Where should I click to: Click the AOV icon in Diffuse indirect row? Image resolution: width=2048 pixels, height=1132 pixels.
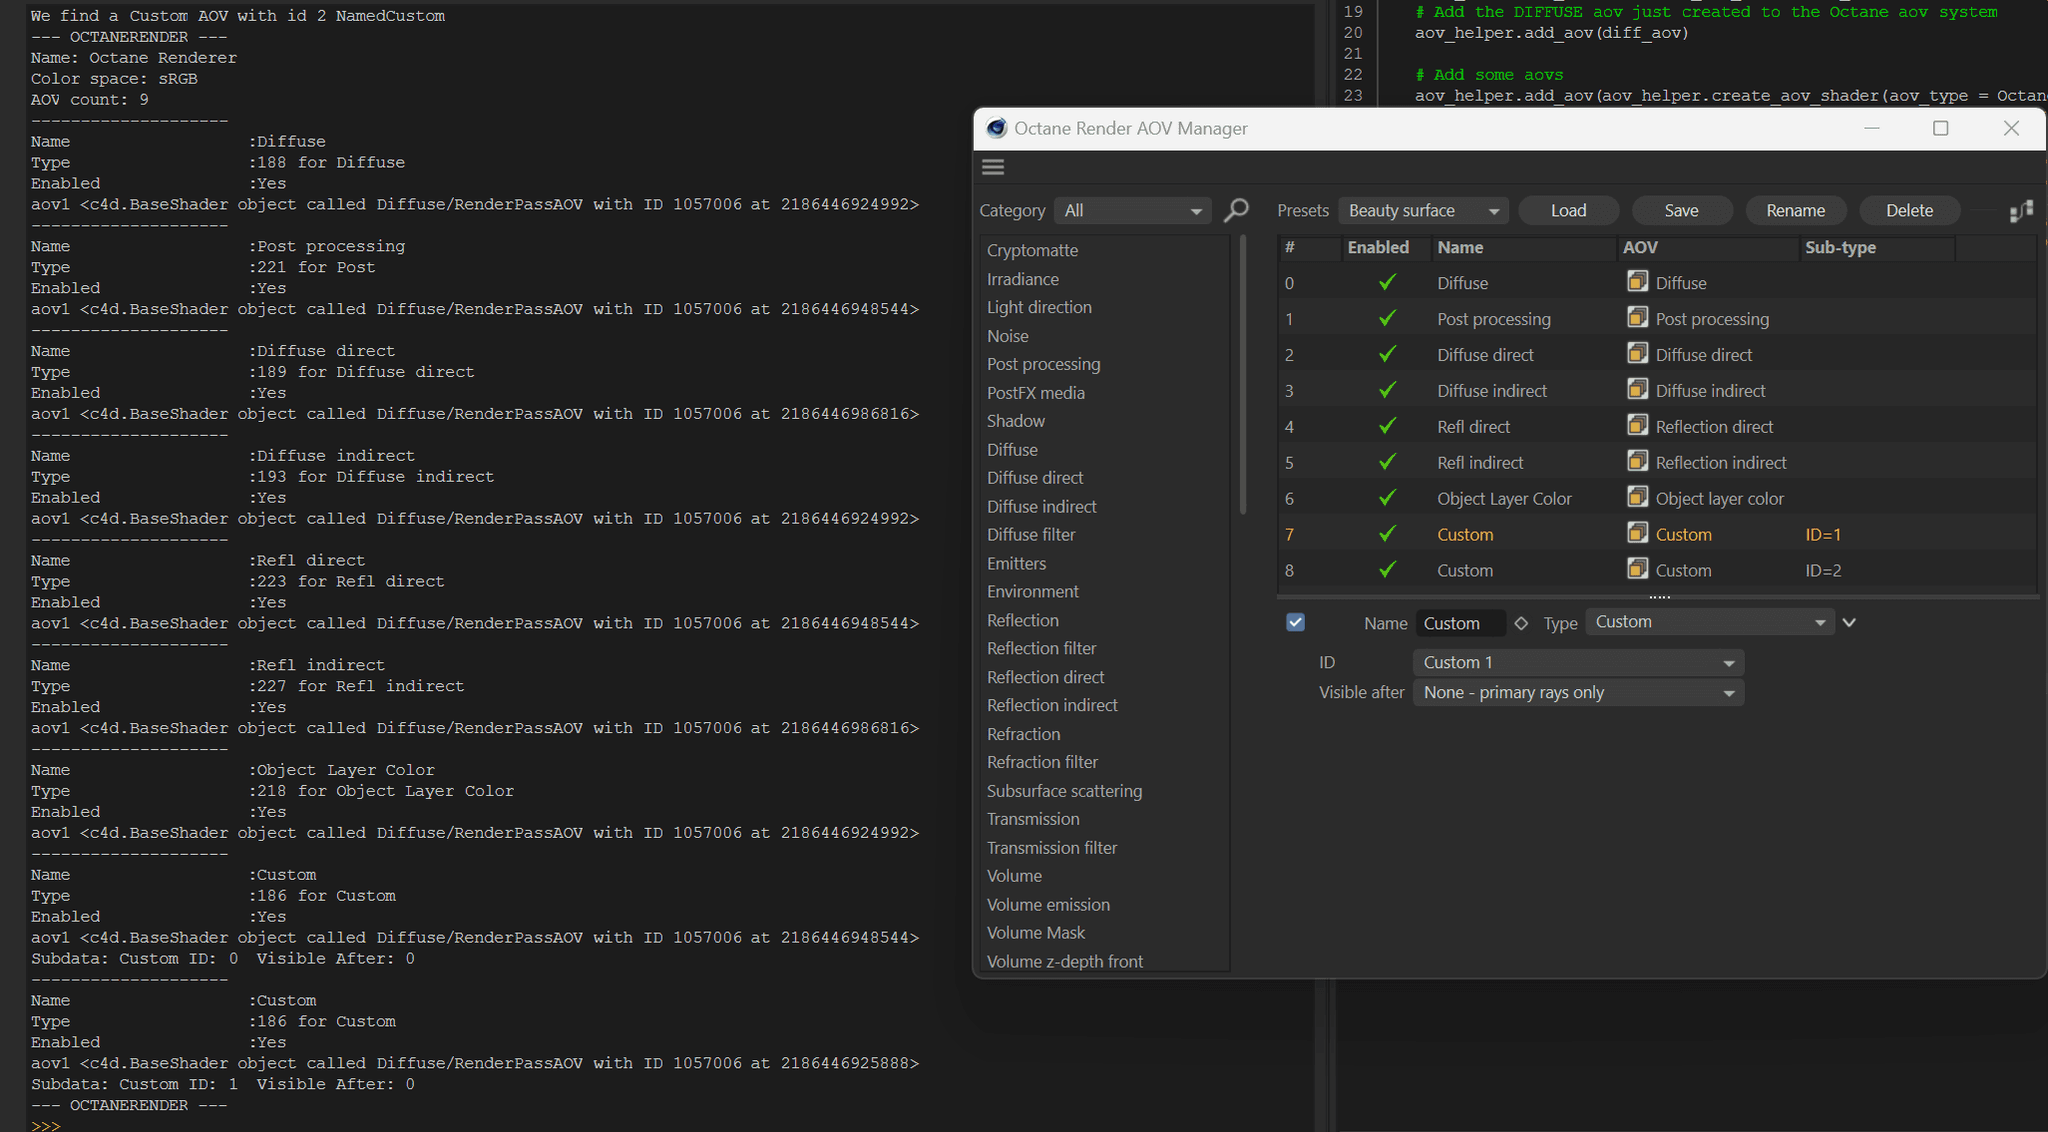tap(1637, 390)
